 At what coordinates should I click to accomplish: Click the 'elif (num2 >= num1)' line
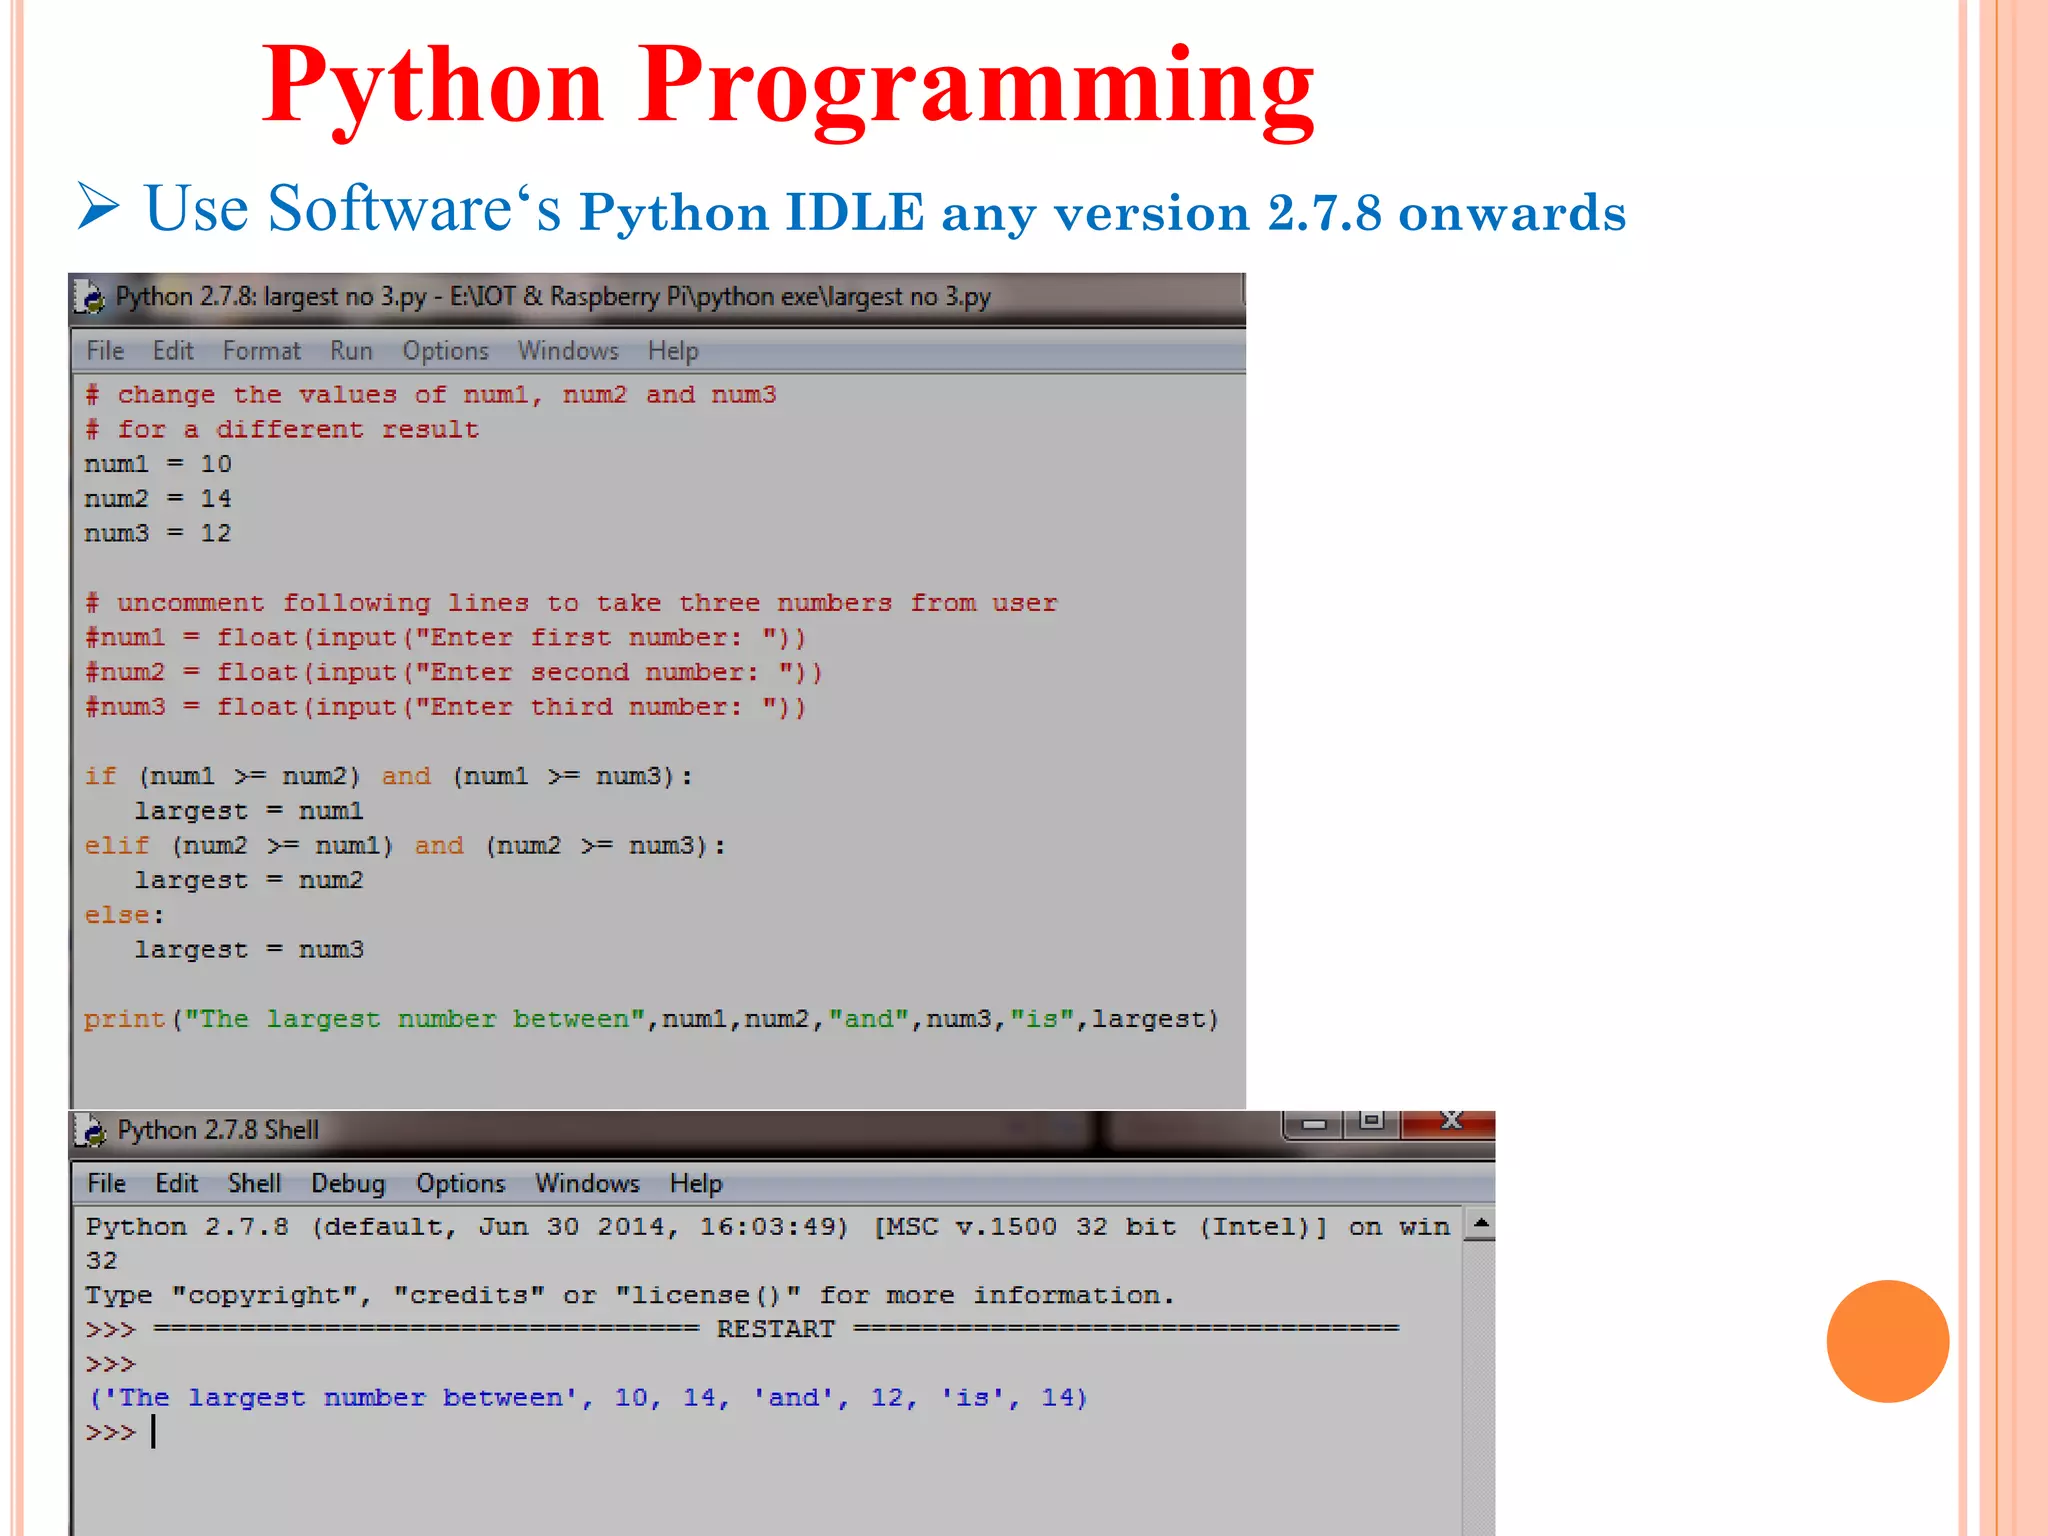tap(405, 846)
